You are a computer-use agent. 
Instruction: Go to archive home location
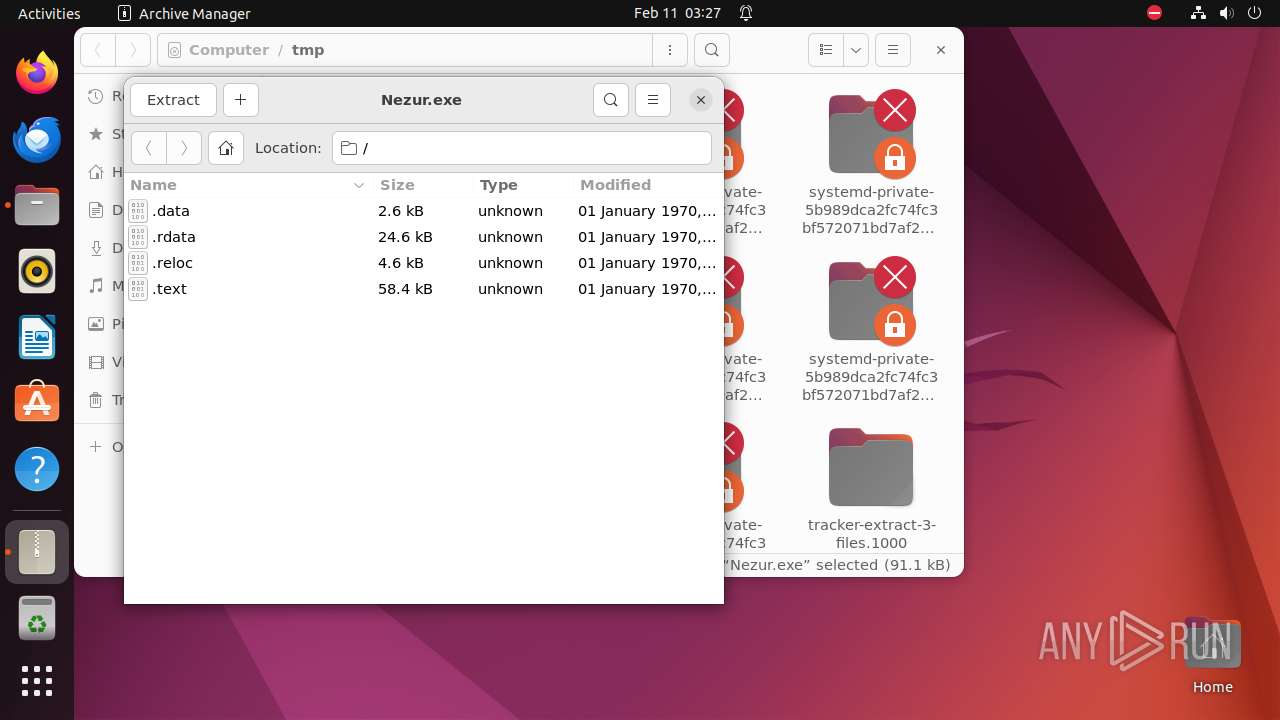click(226, 148)
